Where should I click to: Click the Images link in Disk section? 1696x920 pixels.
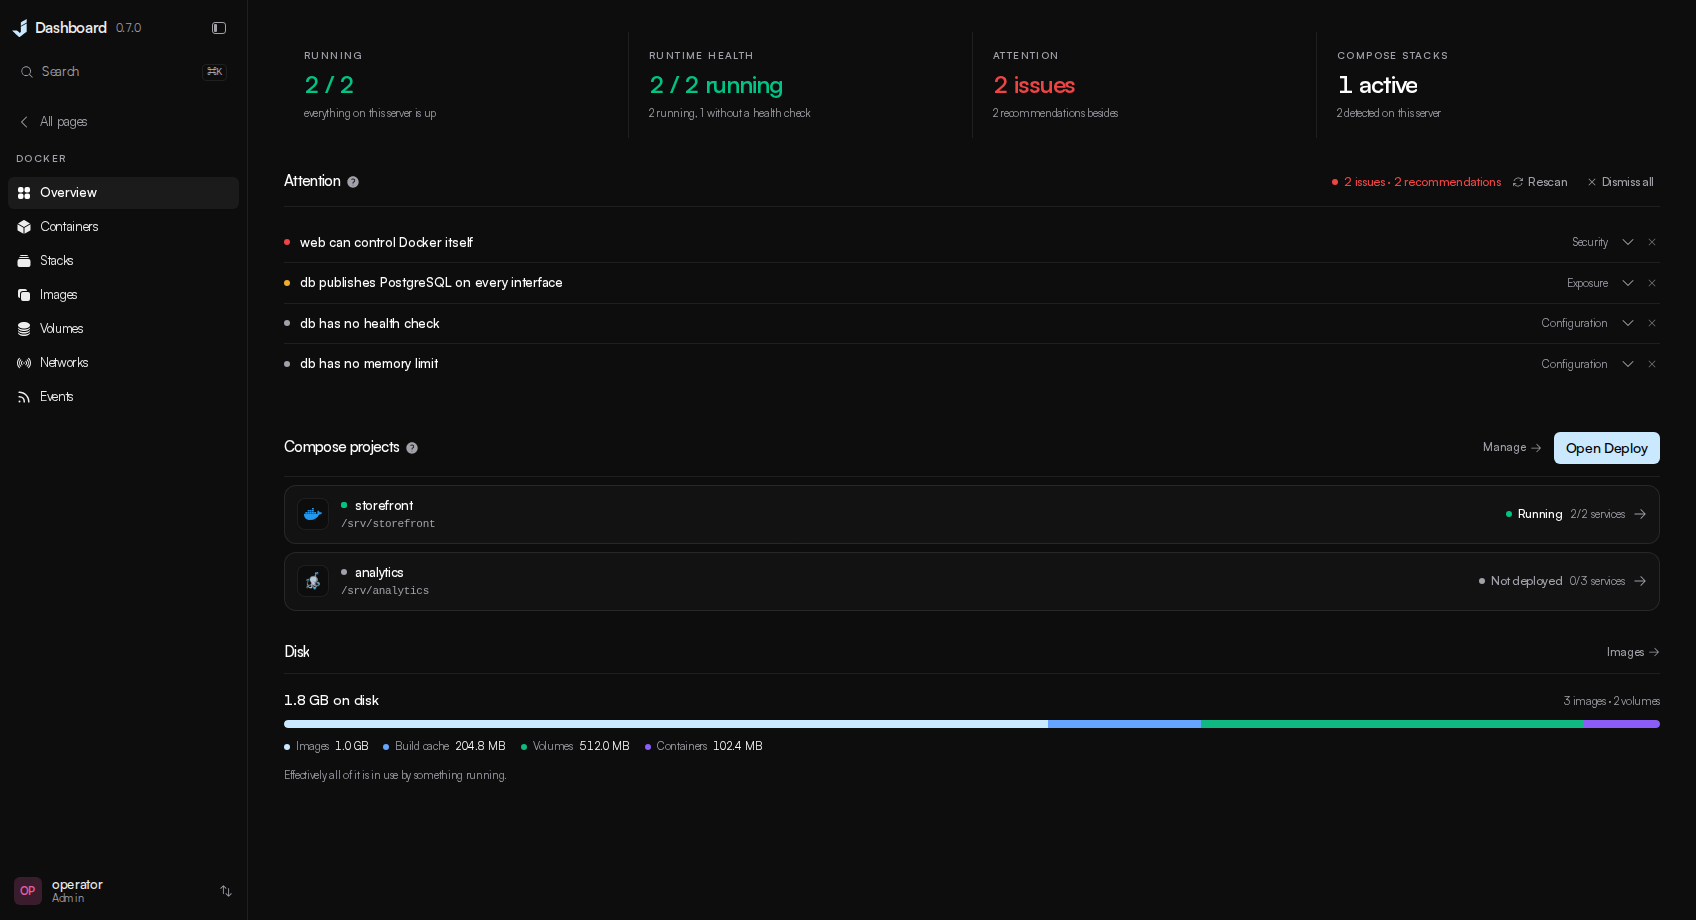[1633, 652]
